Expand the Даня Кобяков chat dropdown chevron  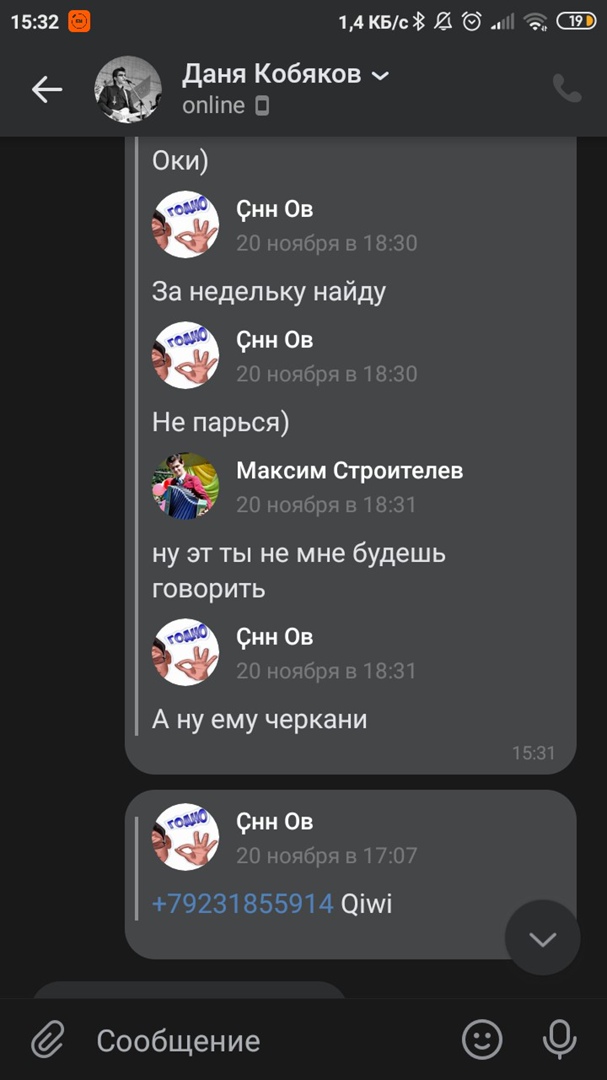(380, 75)
